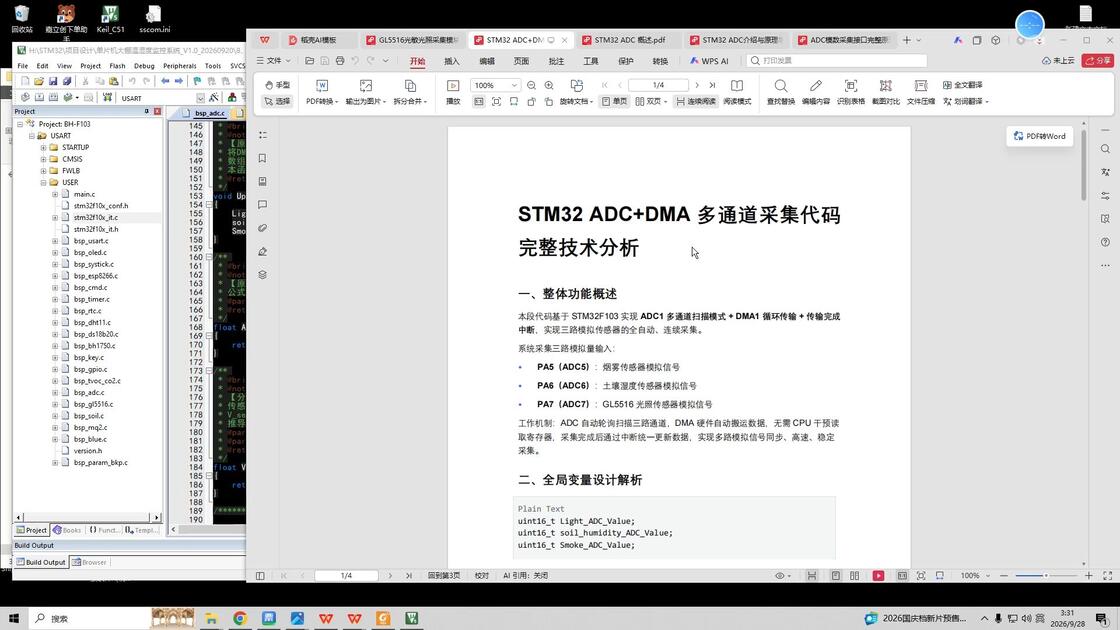This screenshot has width=1120, height=630.
Task: Click Keil Open file toolbar icon
Action: coord(39,81)
